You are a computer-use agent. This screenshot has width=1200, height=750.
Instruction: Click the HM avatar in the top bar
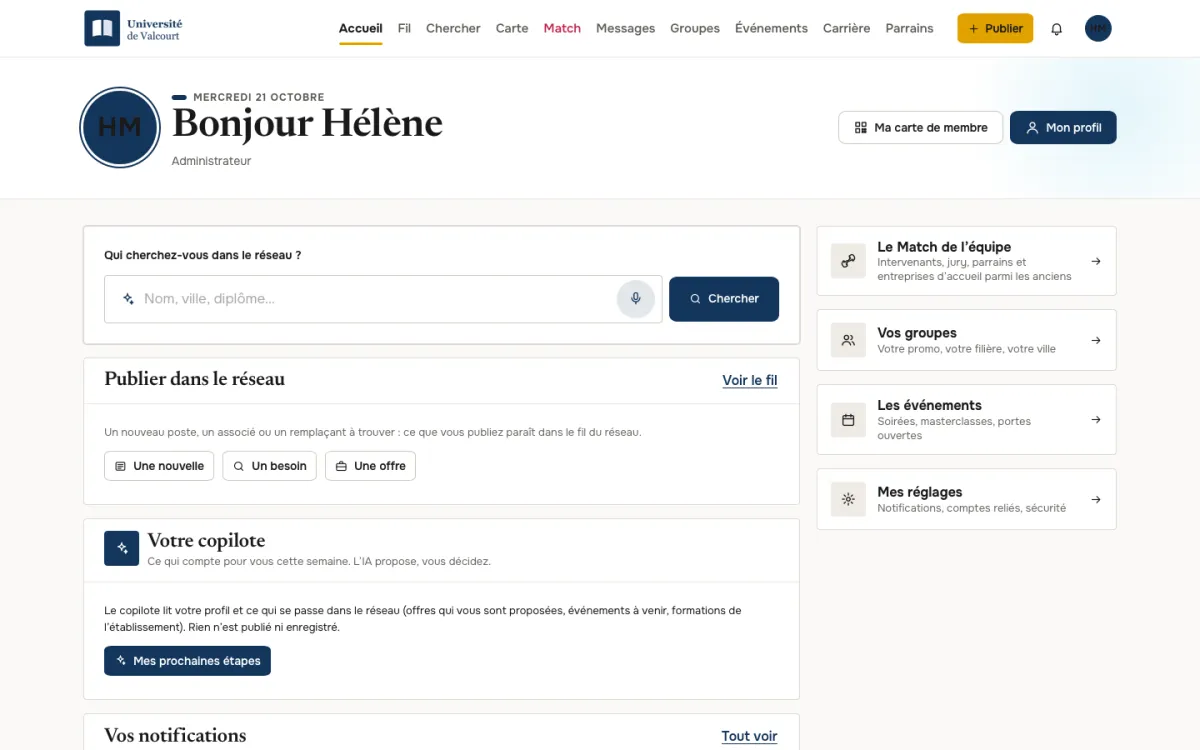(x=1098, y=29)
